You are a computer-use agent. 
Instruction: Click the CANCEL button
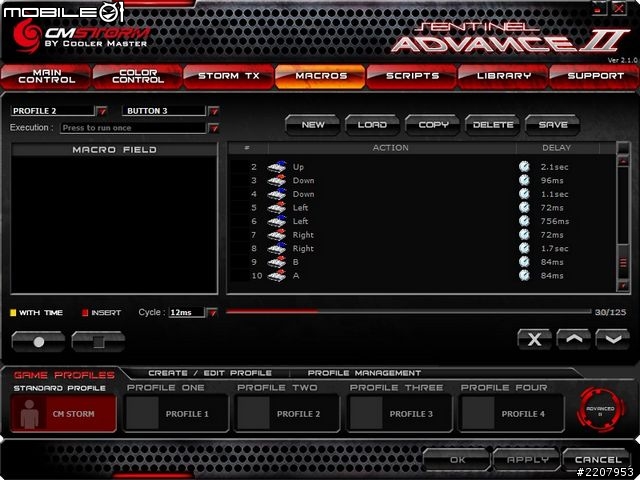click(x=597, y=460)
